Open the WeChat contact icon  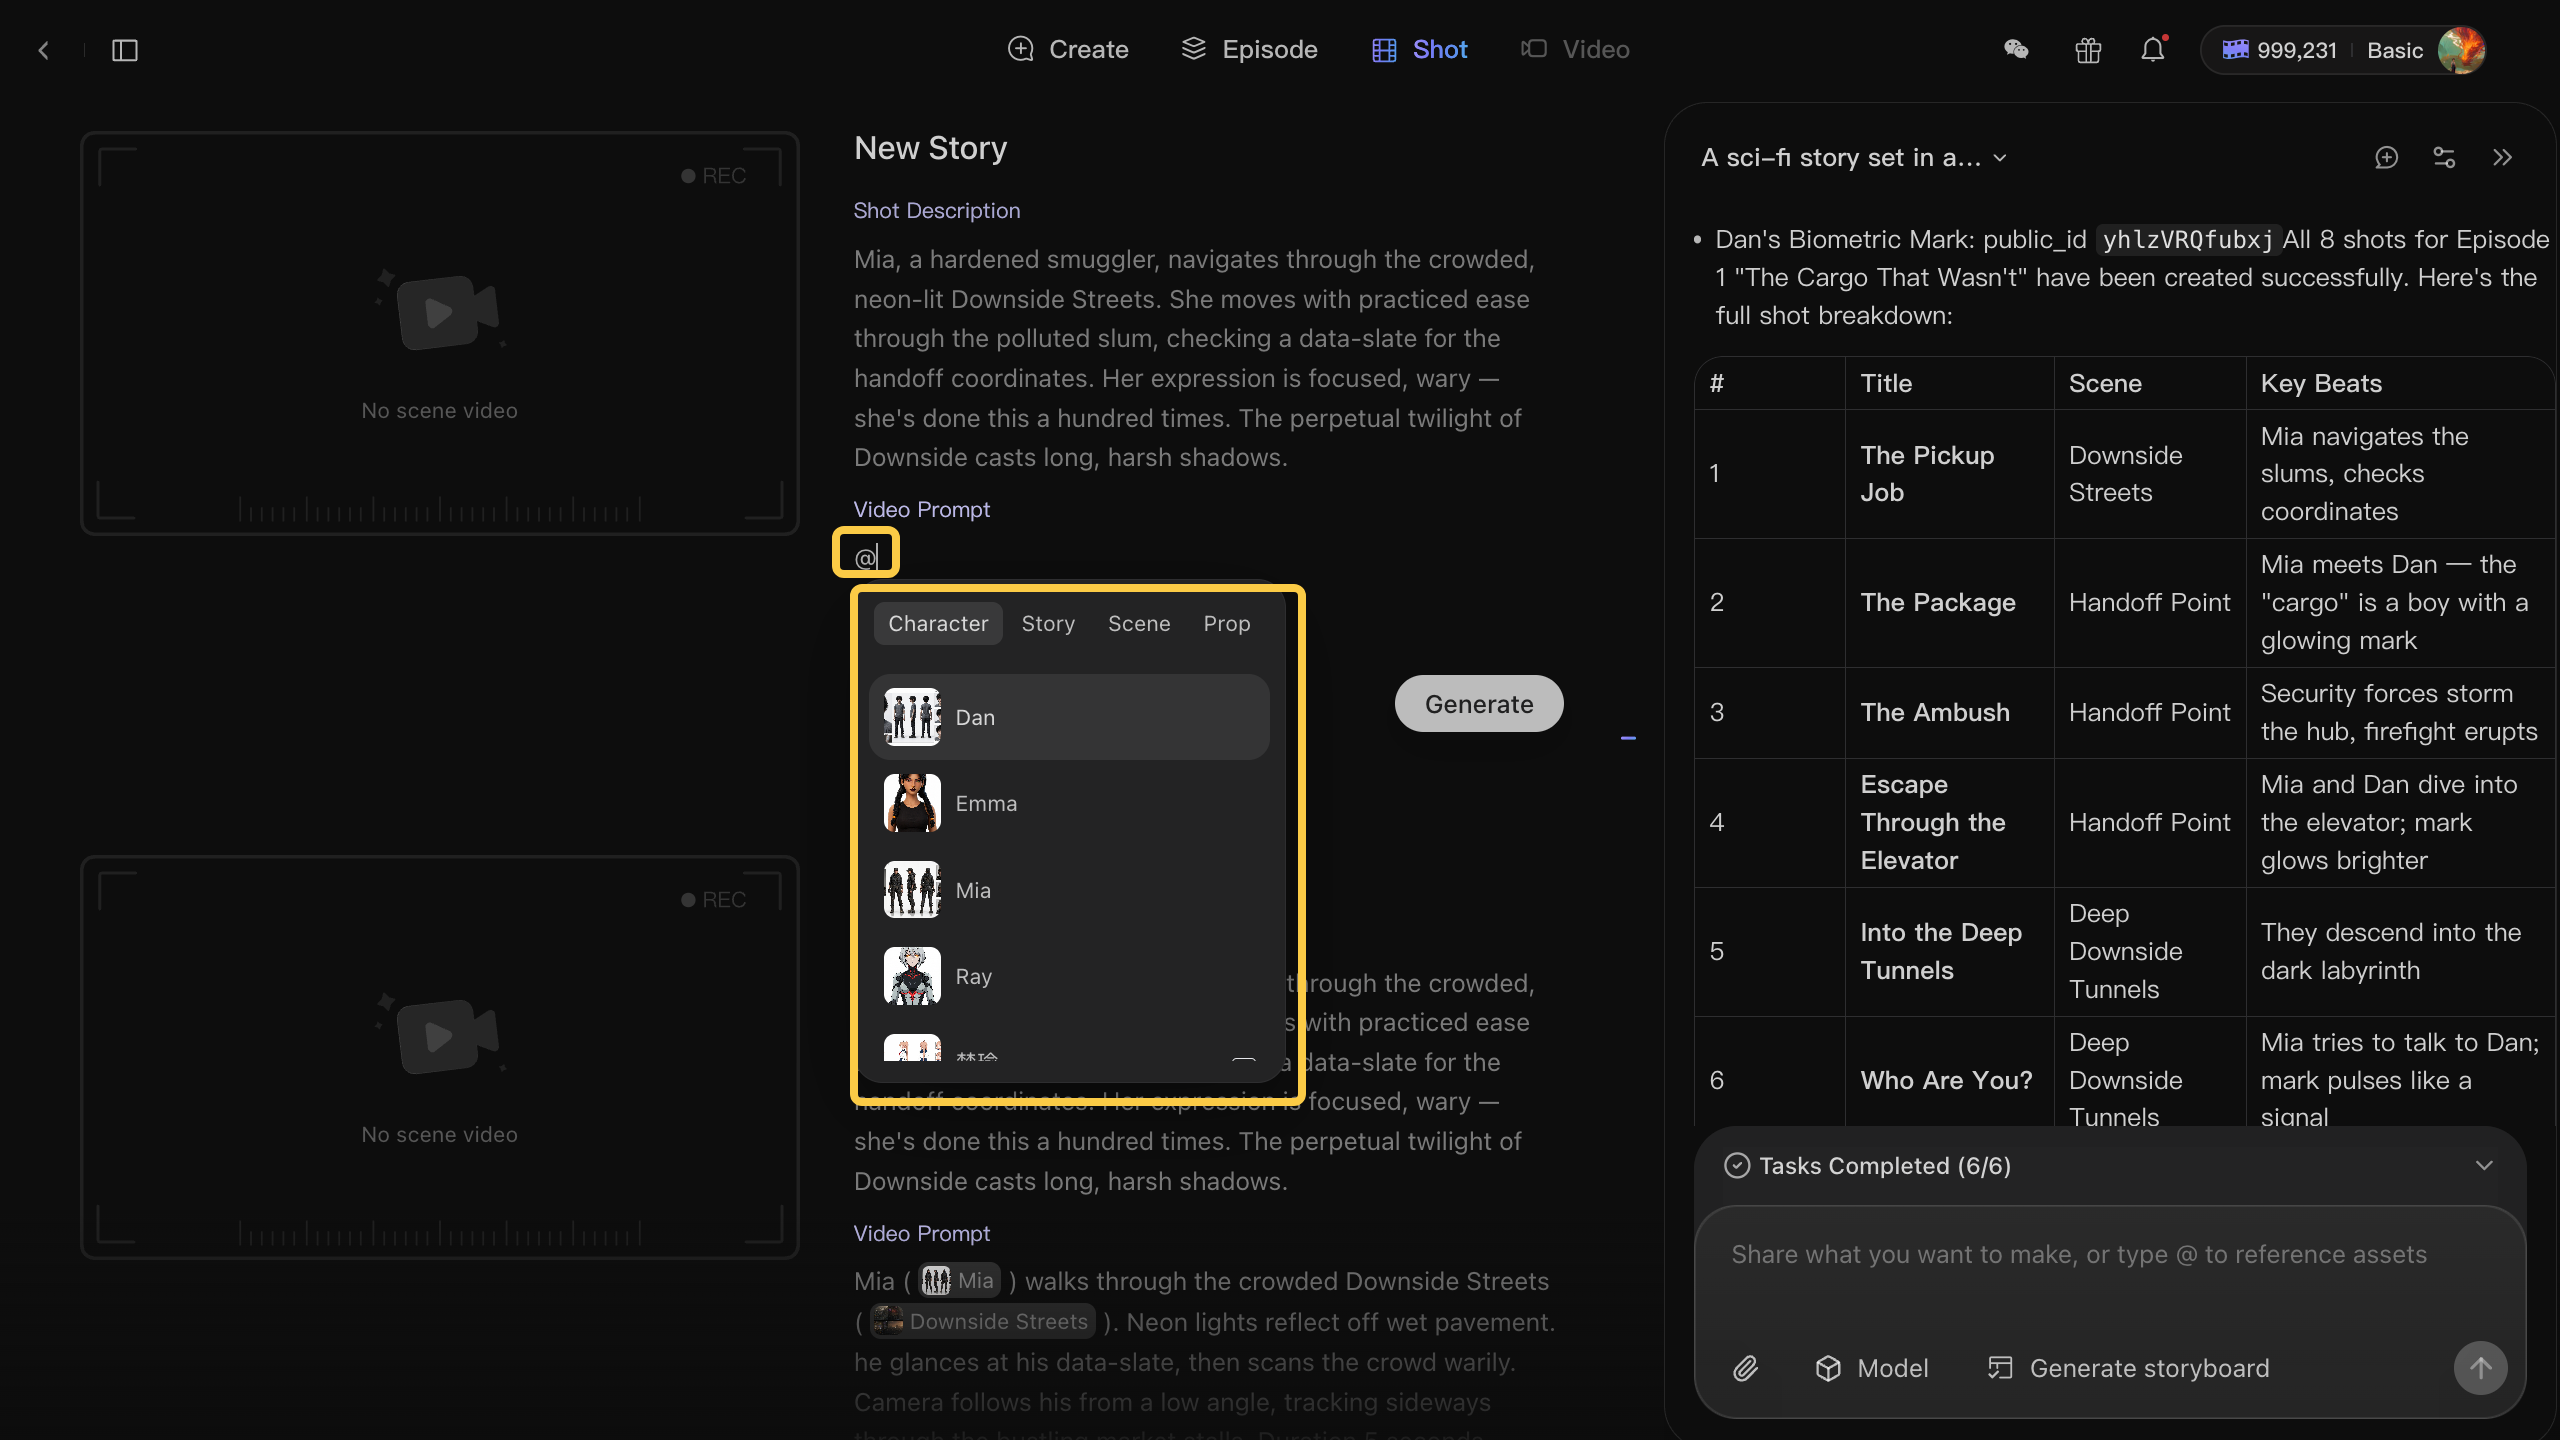point(2016,50)
